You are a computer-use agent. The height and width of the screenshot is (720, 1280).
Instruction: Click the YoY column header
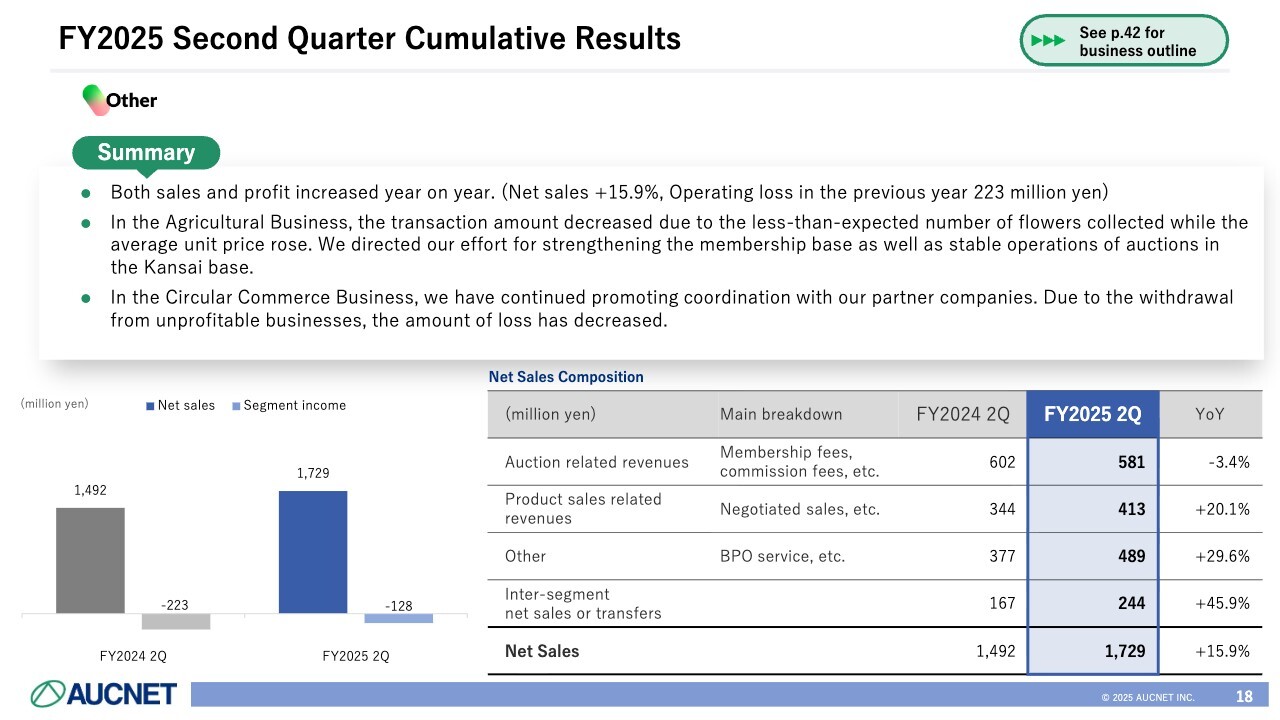1210,414
